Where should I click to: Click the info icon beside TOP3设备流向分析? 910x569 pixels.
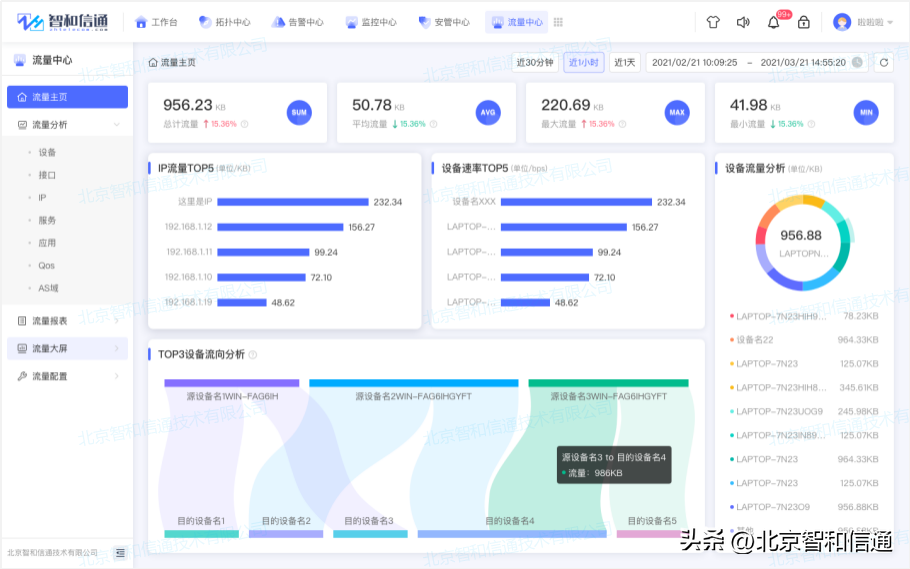click(x=253, y=355)
